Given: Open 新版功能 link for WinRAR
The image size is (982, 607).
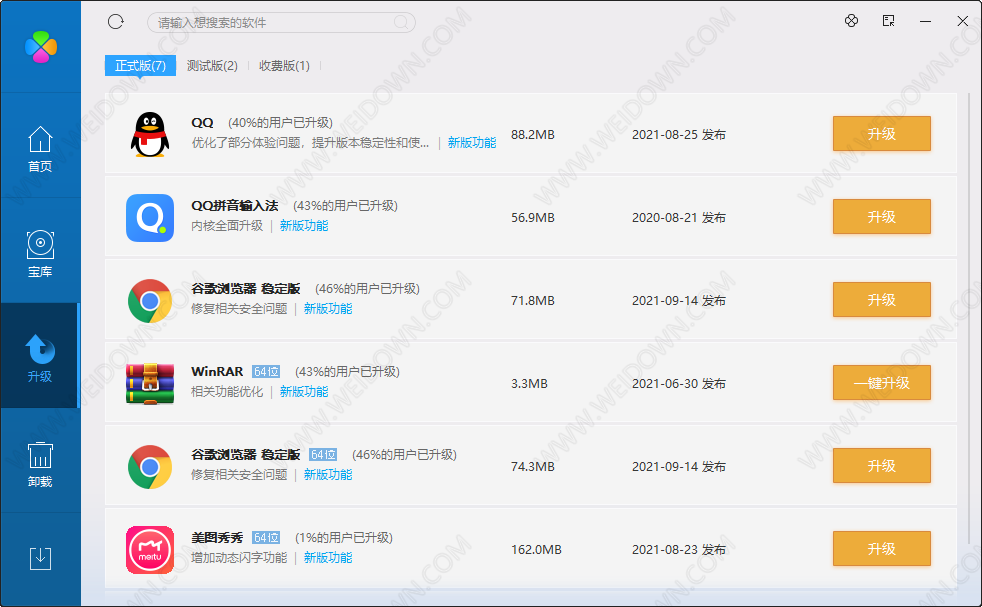Looking at the screenshot, I should [x=304, y=392].
